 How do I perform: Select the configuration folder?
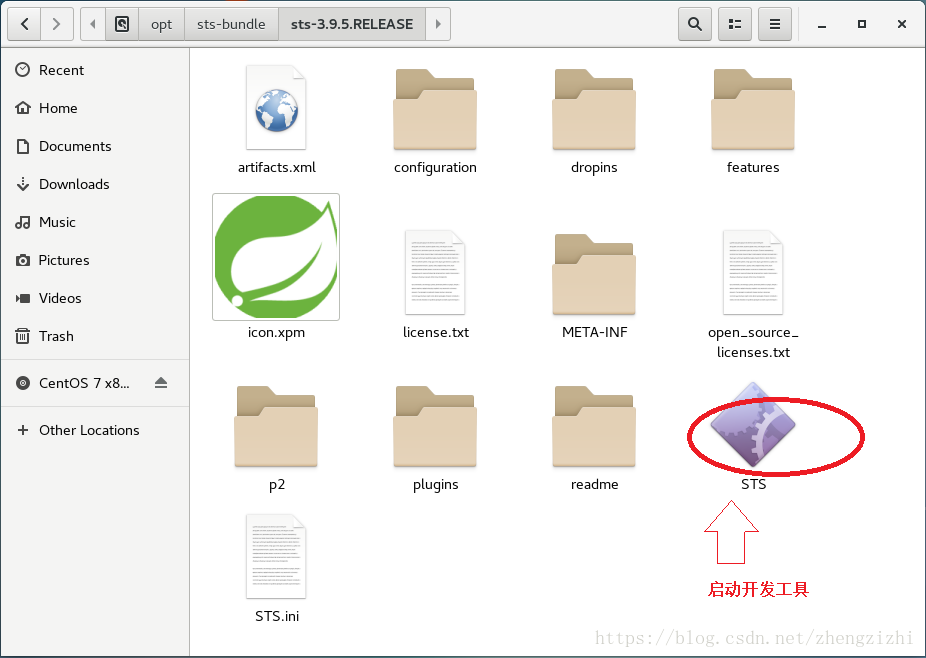[x=435, y=109]
